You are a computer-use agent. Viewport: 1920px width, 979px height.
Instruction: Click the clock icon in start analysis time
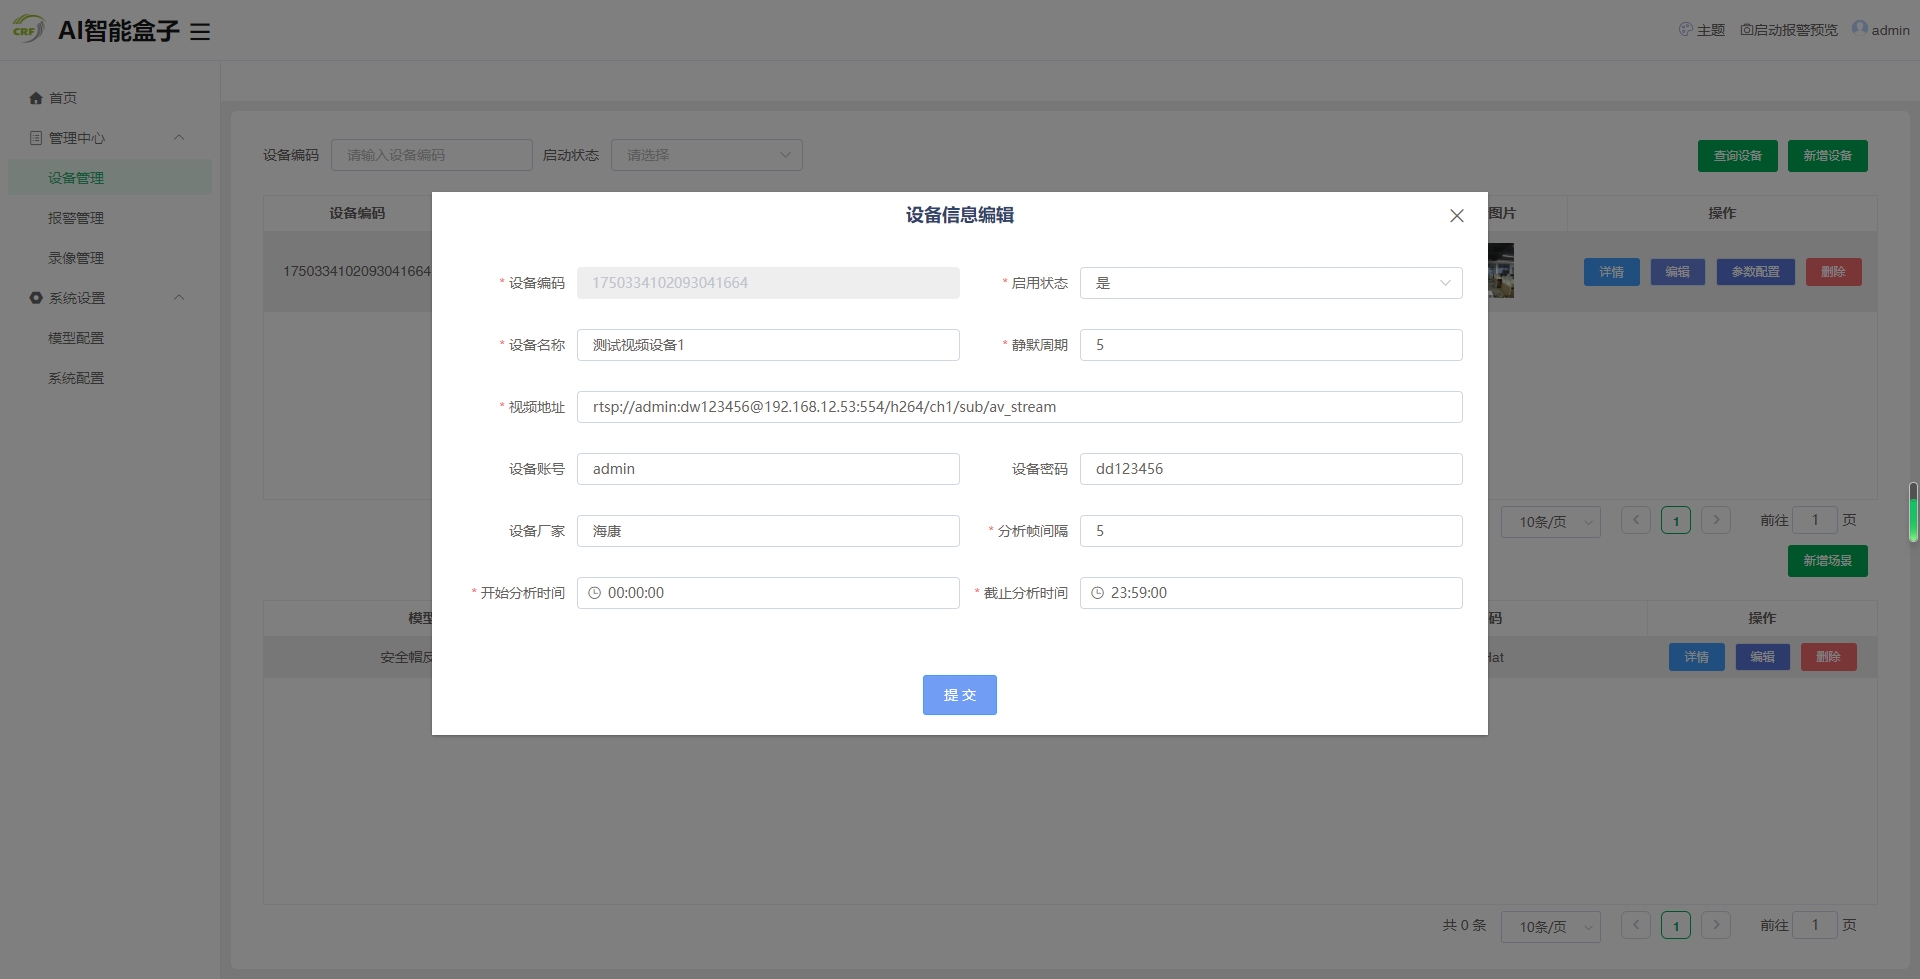(594, 593)
